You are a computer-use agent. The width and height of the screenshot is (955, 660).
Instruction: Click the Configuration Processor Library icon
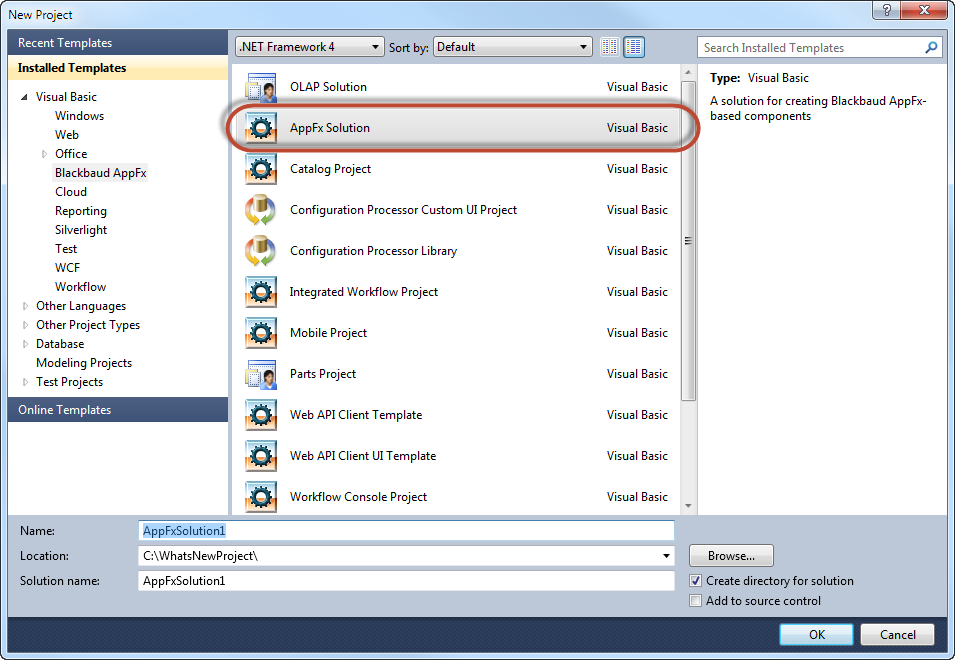click(x=261, y=251)
